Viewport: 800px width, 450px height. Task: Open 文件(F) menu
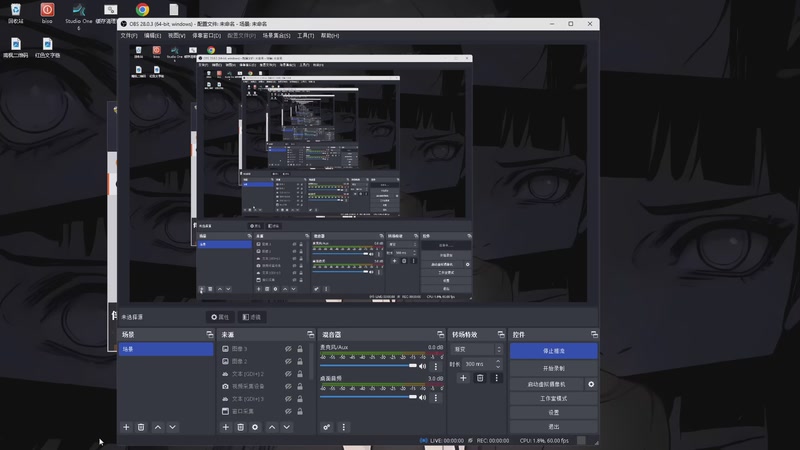129,36
